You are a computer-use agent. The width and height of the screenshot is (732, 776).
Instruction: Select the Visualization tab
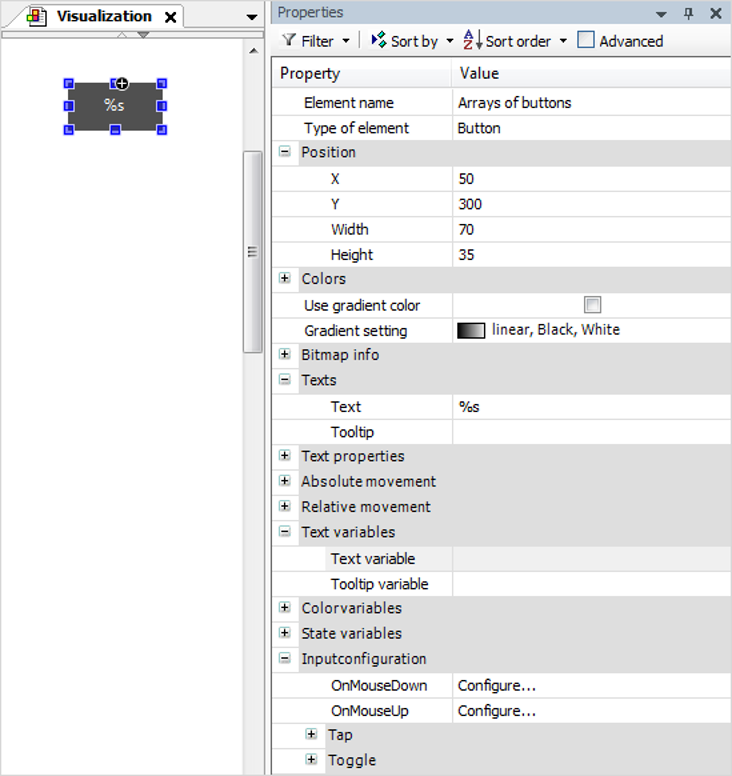pos(103,17)
